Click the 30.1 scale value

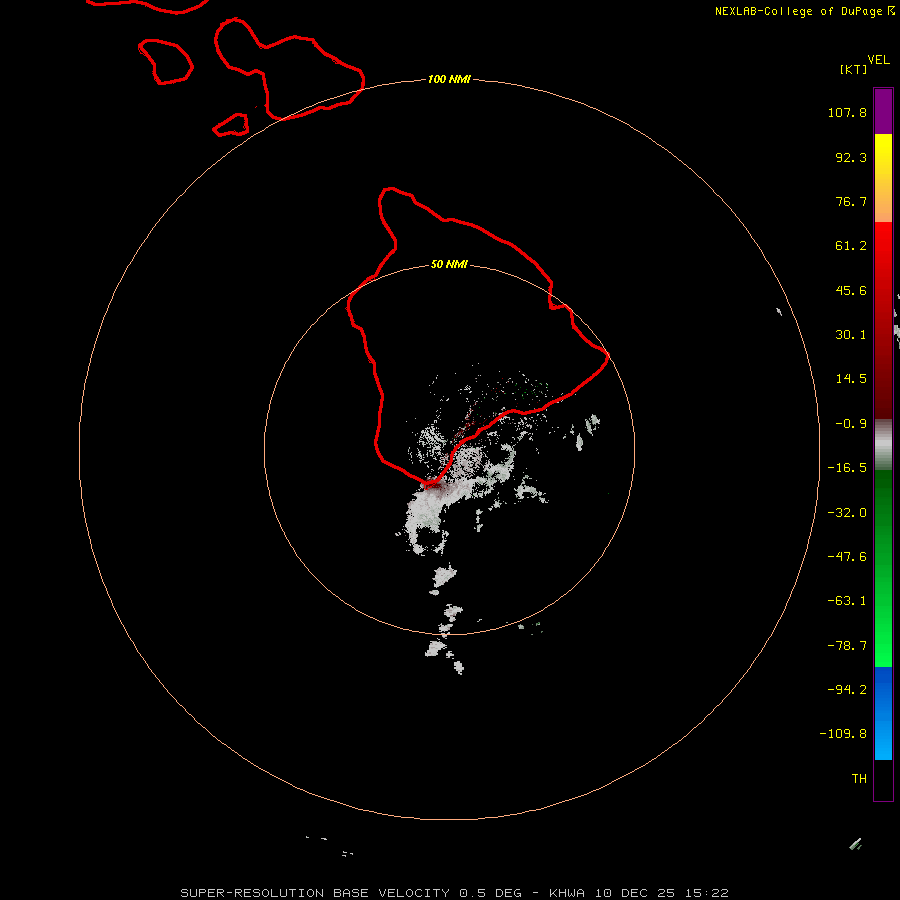point(851,335)
